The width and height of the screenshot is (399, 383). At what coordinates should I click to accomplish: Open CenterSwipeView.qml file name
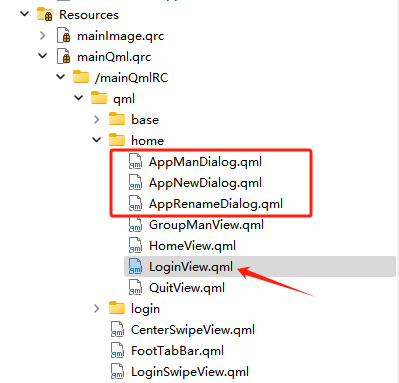point(193,330)
